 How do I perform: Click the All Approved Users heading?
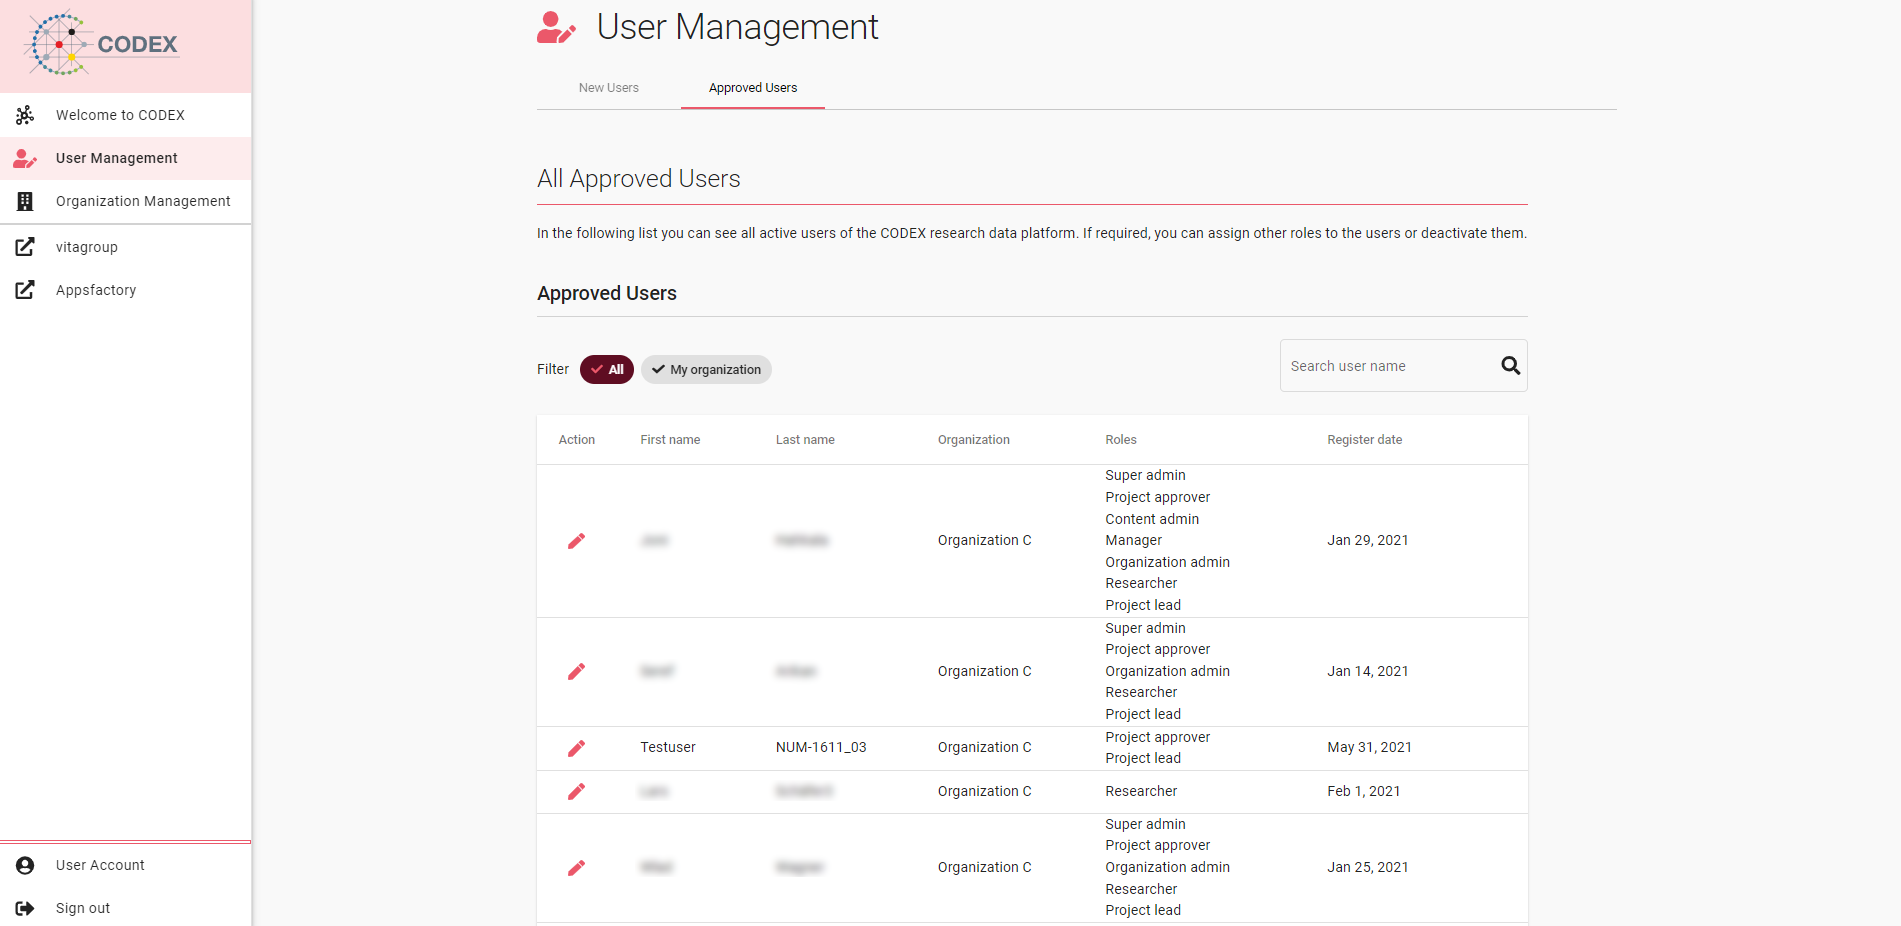point(639,179)
